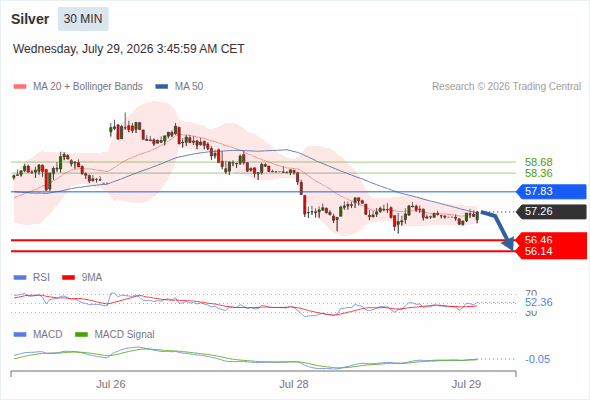Click the MA 50 blue legend swatch

[x=162, y=87]
